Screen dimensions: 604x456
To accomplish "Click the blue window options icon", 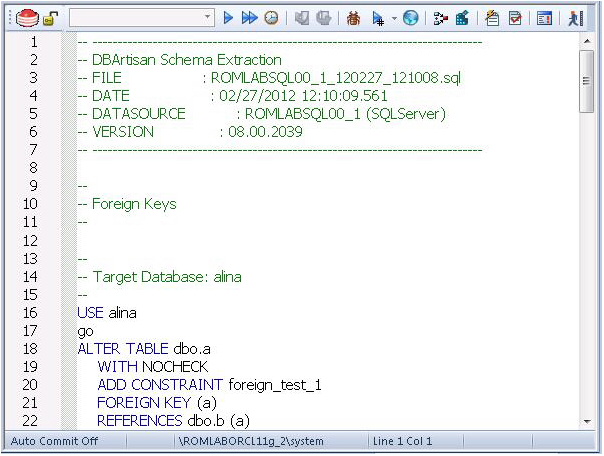I will coord(544,18).
